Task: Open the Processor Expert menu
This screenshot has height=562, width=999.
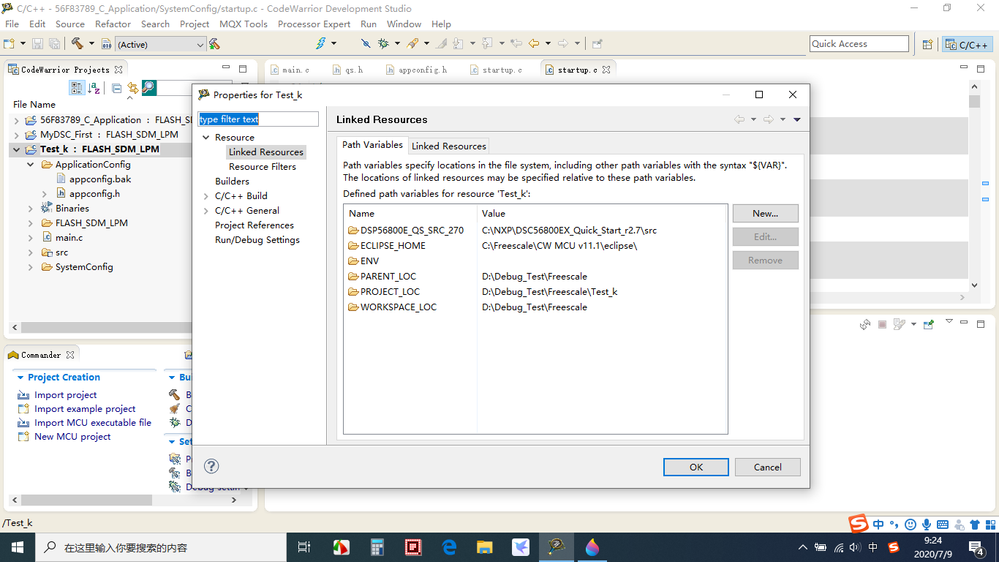Action: [313, 24]
